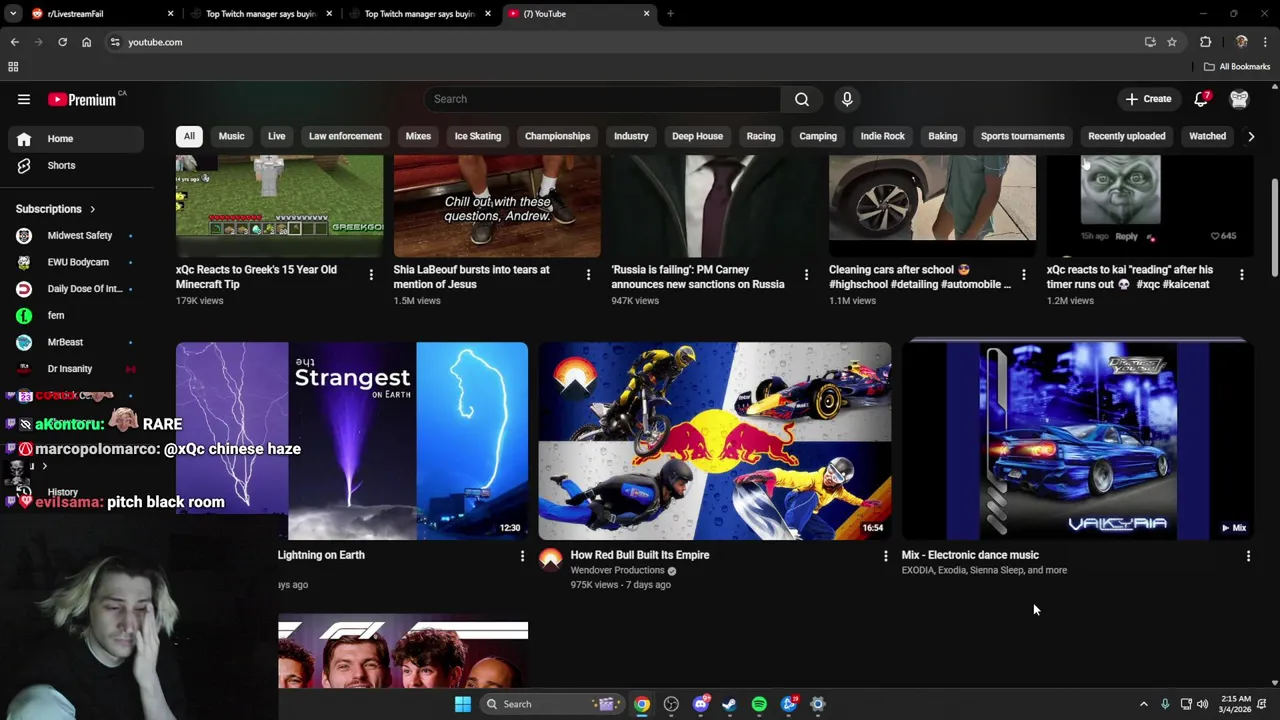The width and height of the screenshot is (1280, 720).
Task: Open Steam from the taskbar
Action: click(x=729, y=704)
